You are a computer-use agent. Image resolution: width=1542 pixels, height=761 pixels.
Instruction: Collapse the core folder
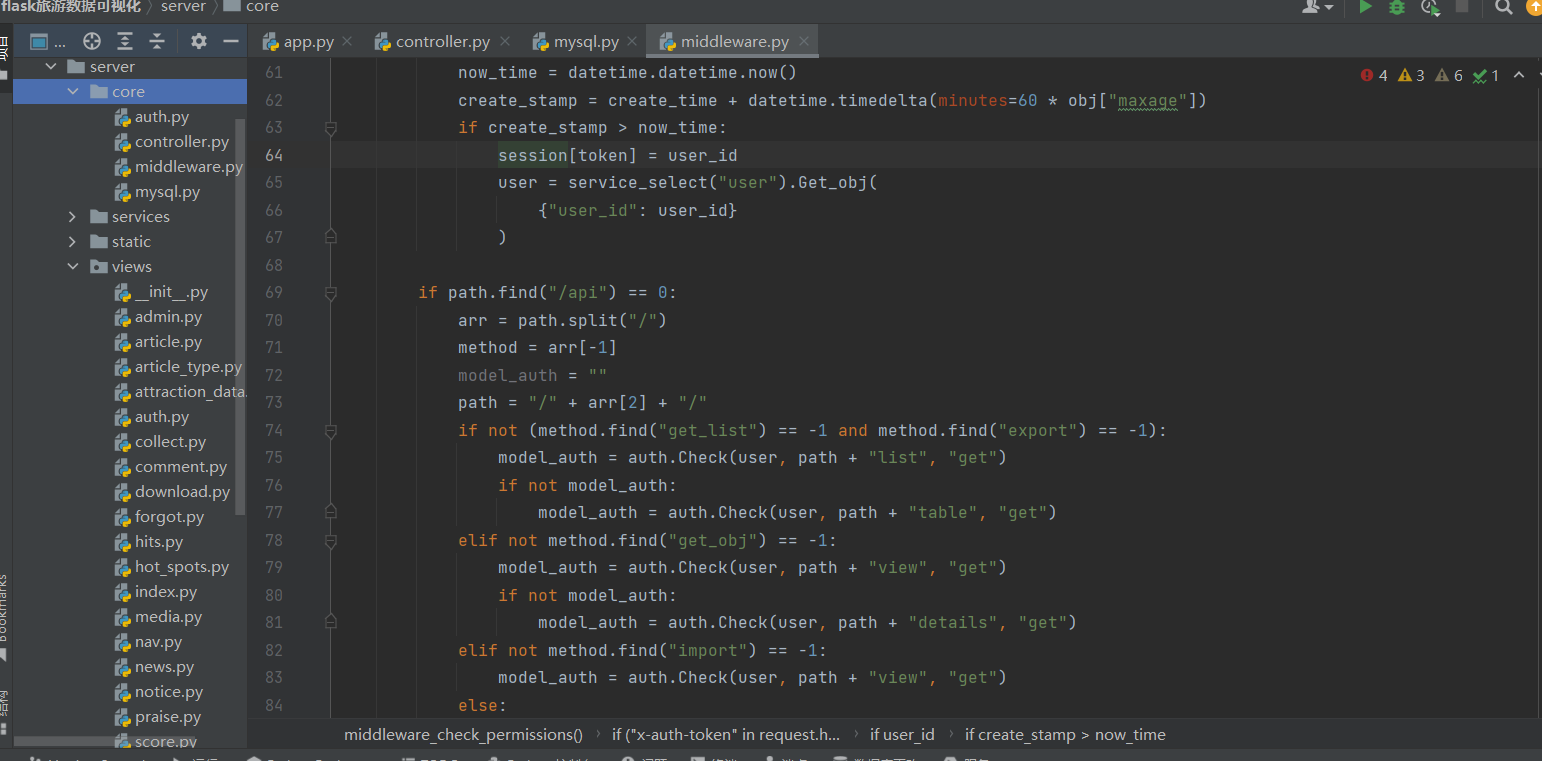click(72, 92)
